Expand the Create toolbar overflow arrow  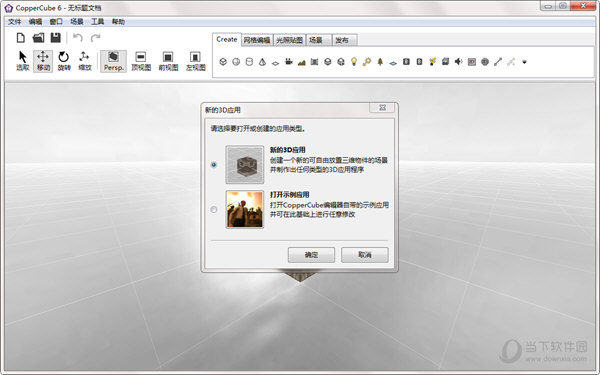coord(524,62)
